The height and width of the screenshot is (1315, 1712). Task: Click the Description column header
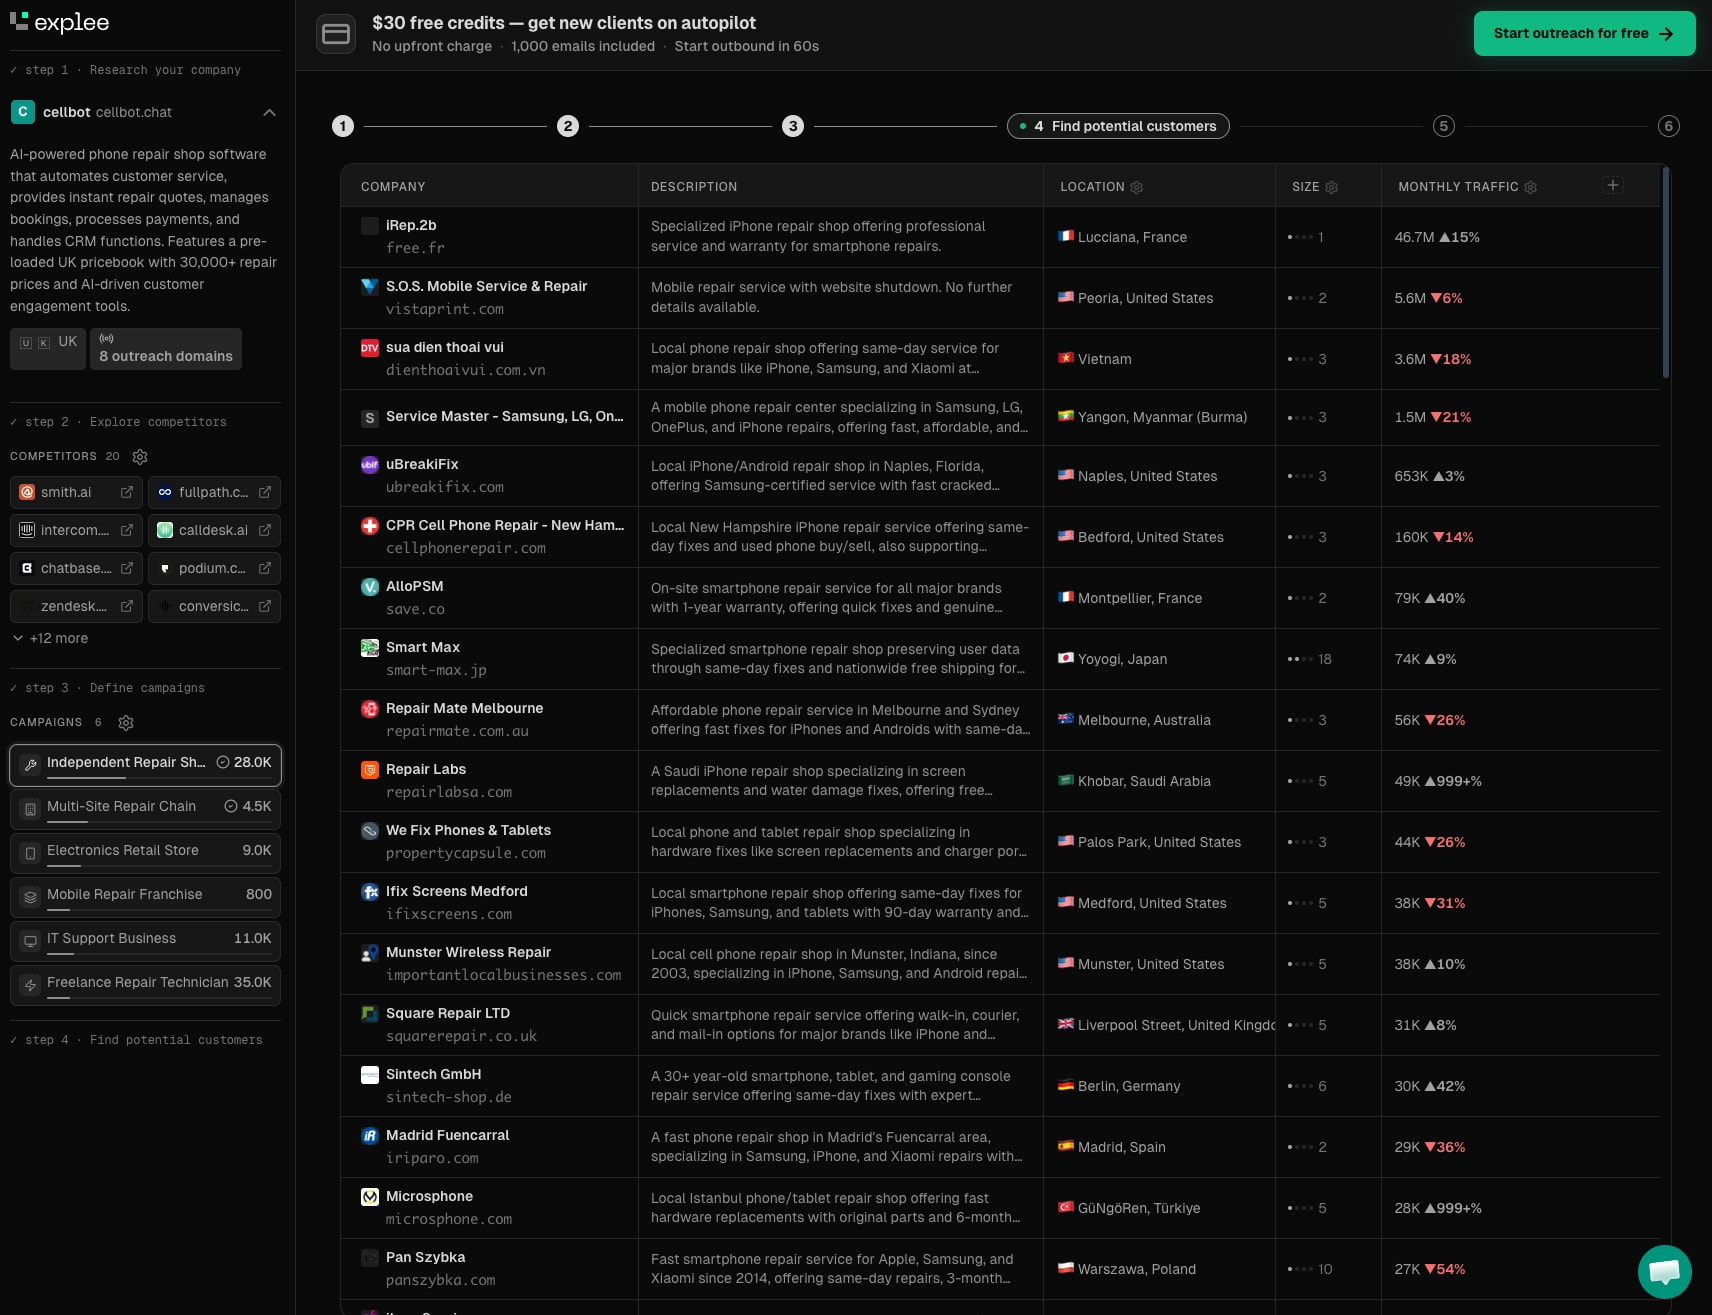(694, 187)
